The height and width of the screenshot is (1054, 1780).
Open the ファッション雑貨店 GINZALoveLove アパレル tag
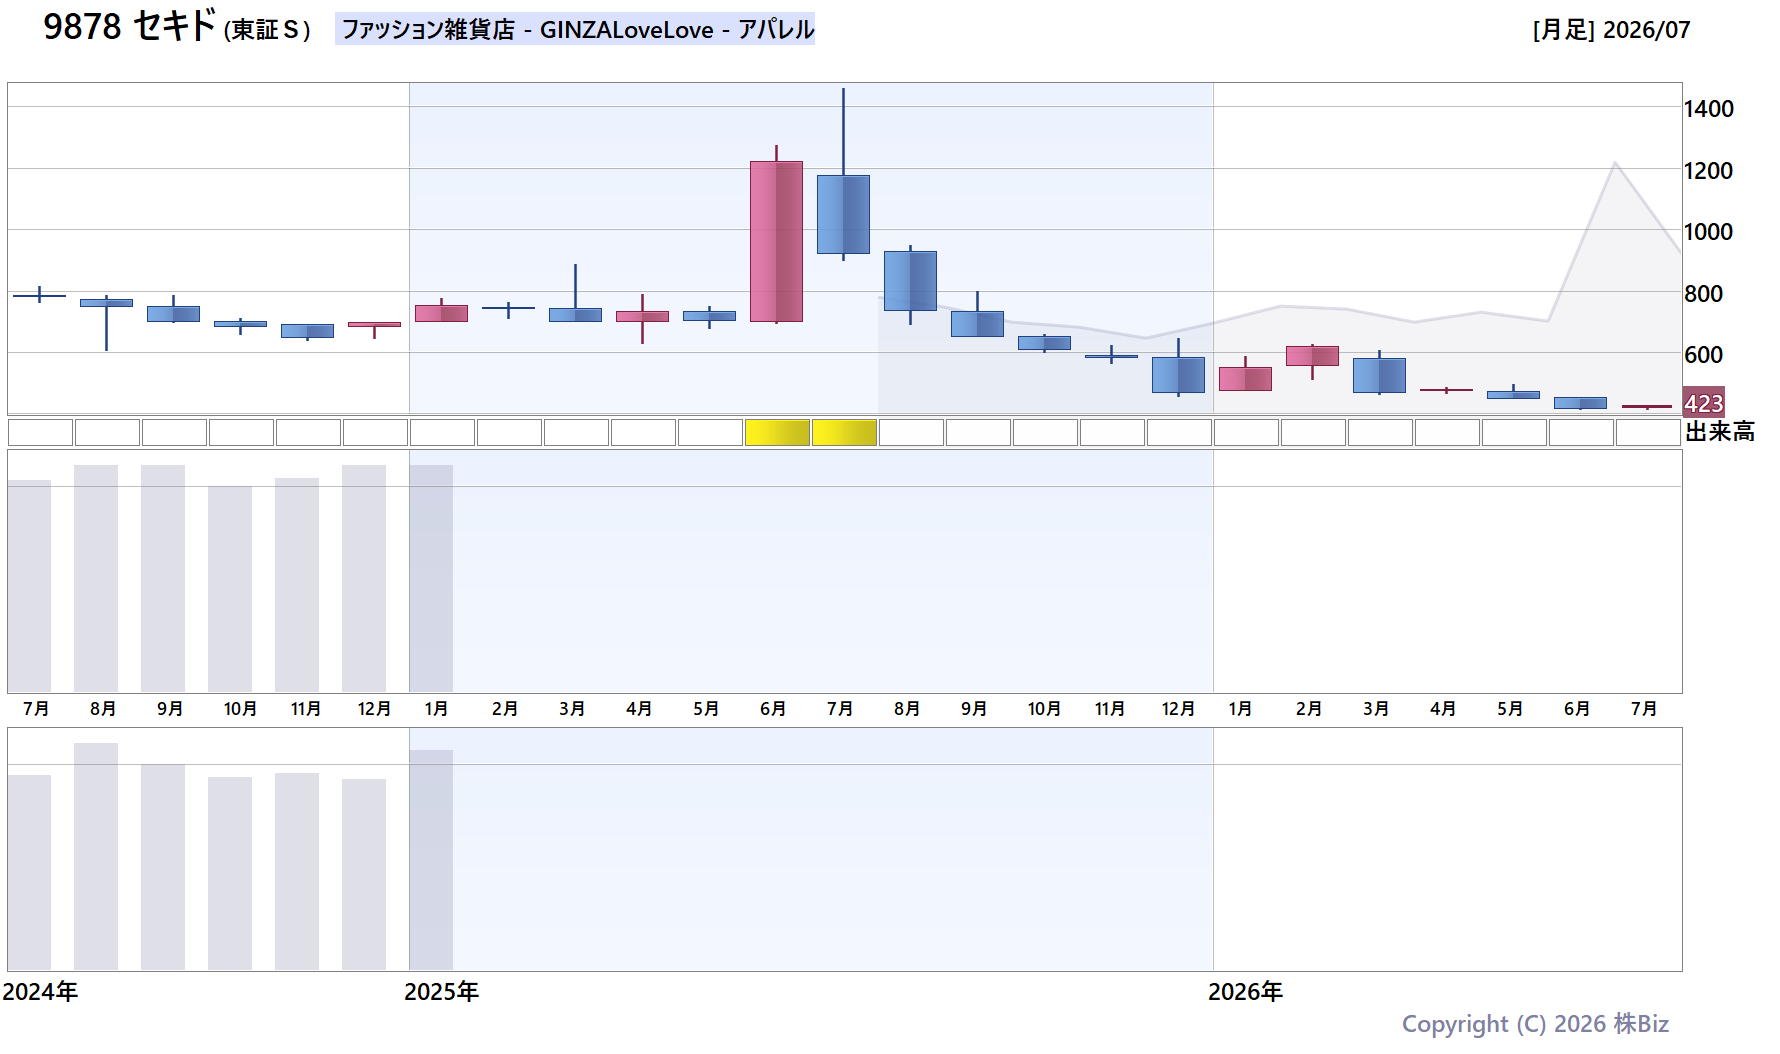(575, 29)
